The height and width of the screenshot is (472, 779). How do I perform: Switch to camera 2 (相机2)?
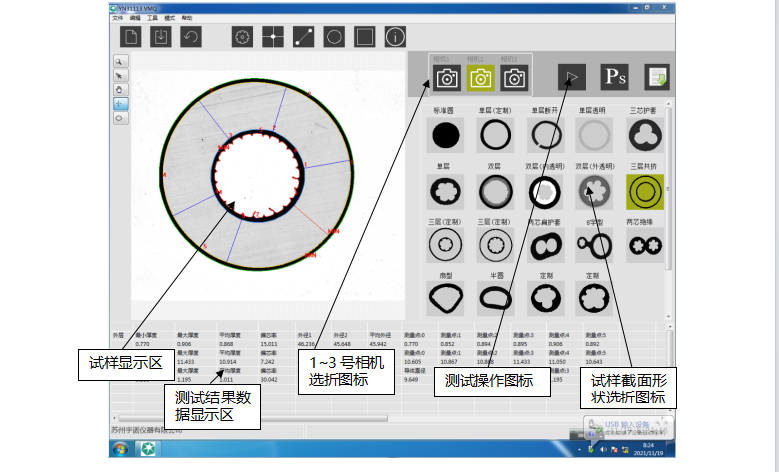[x=481, y=77]
